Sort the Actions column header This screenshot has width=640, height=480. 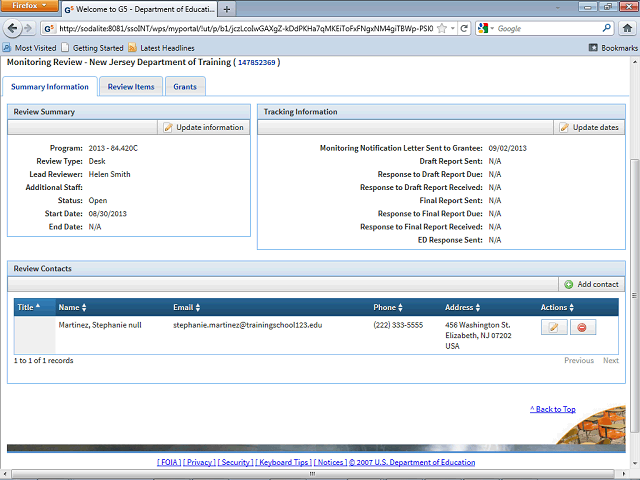point(557,307)
